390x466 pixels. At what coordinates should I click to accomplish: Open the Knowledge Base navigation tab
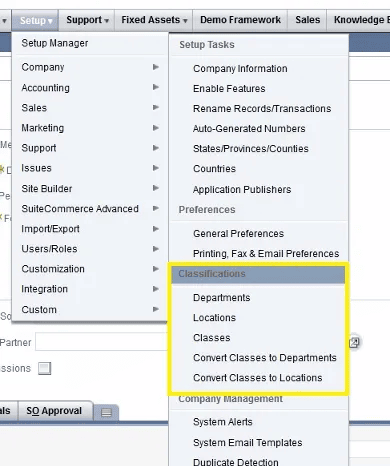coord(359,20)
